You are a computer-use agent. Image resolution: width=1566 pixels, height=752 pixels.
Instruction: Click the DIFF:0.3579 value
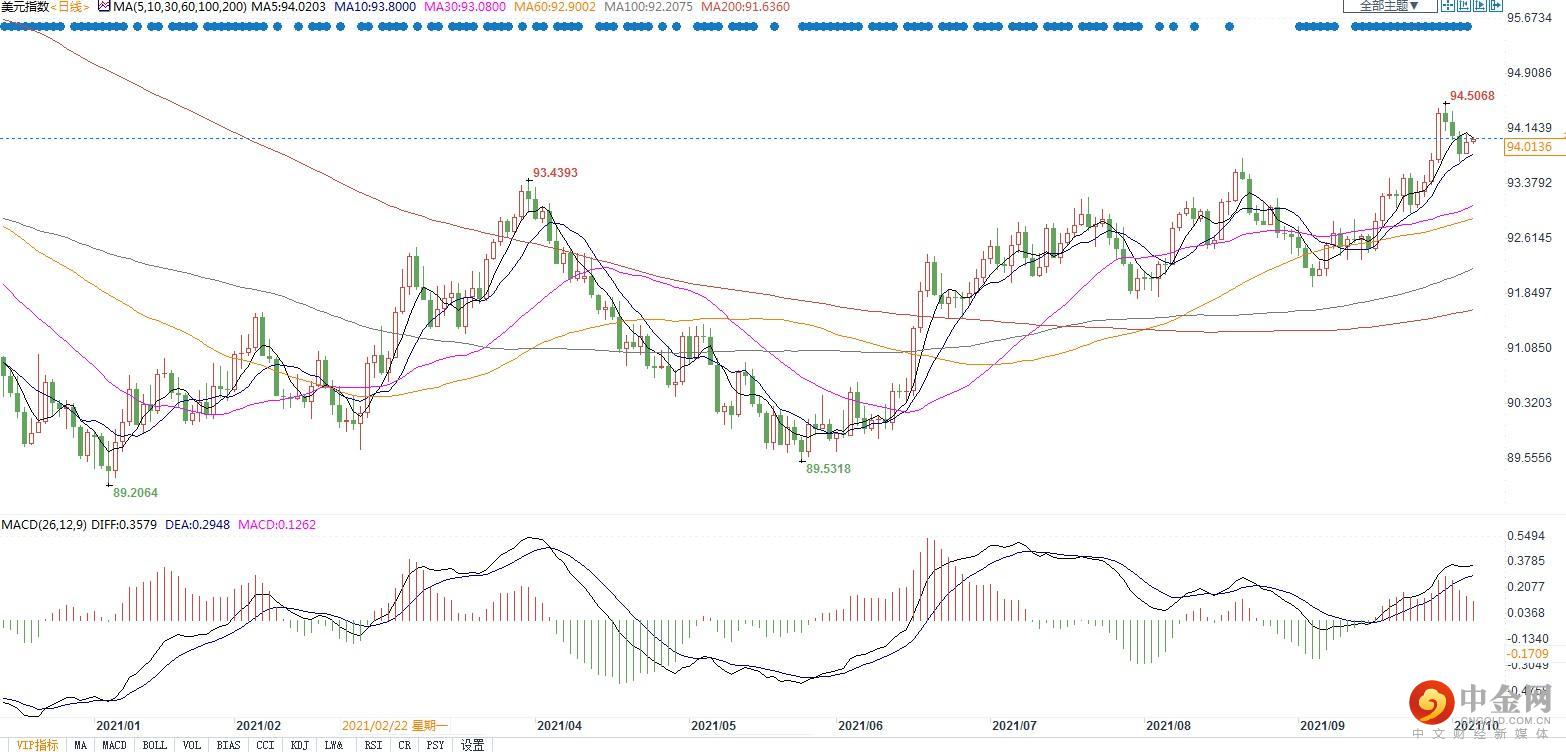coord(123,524)
